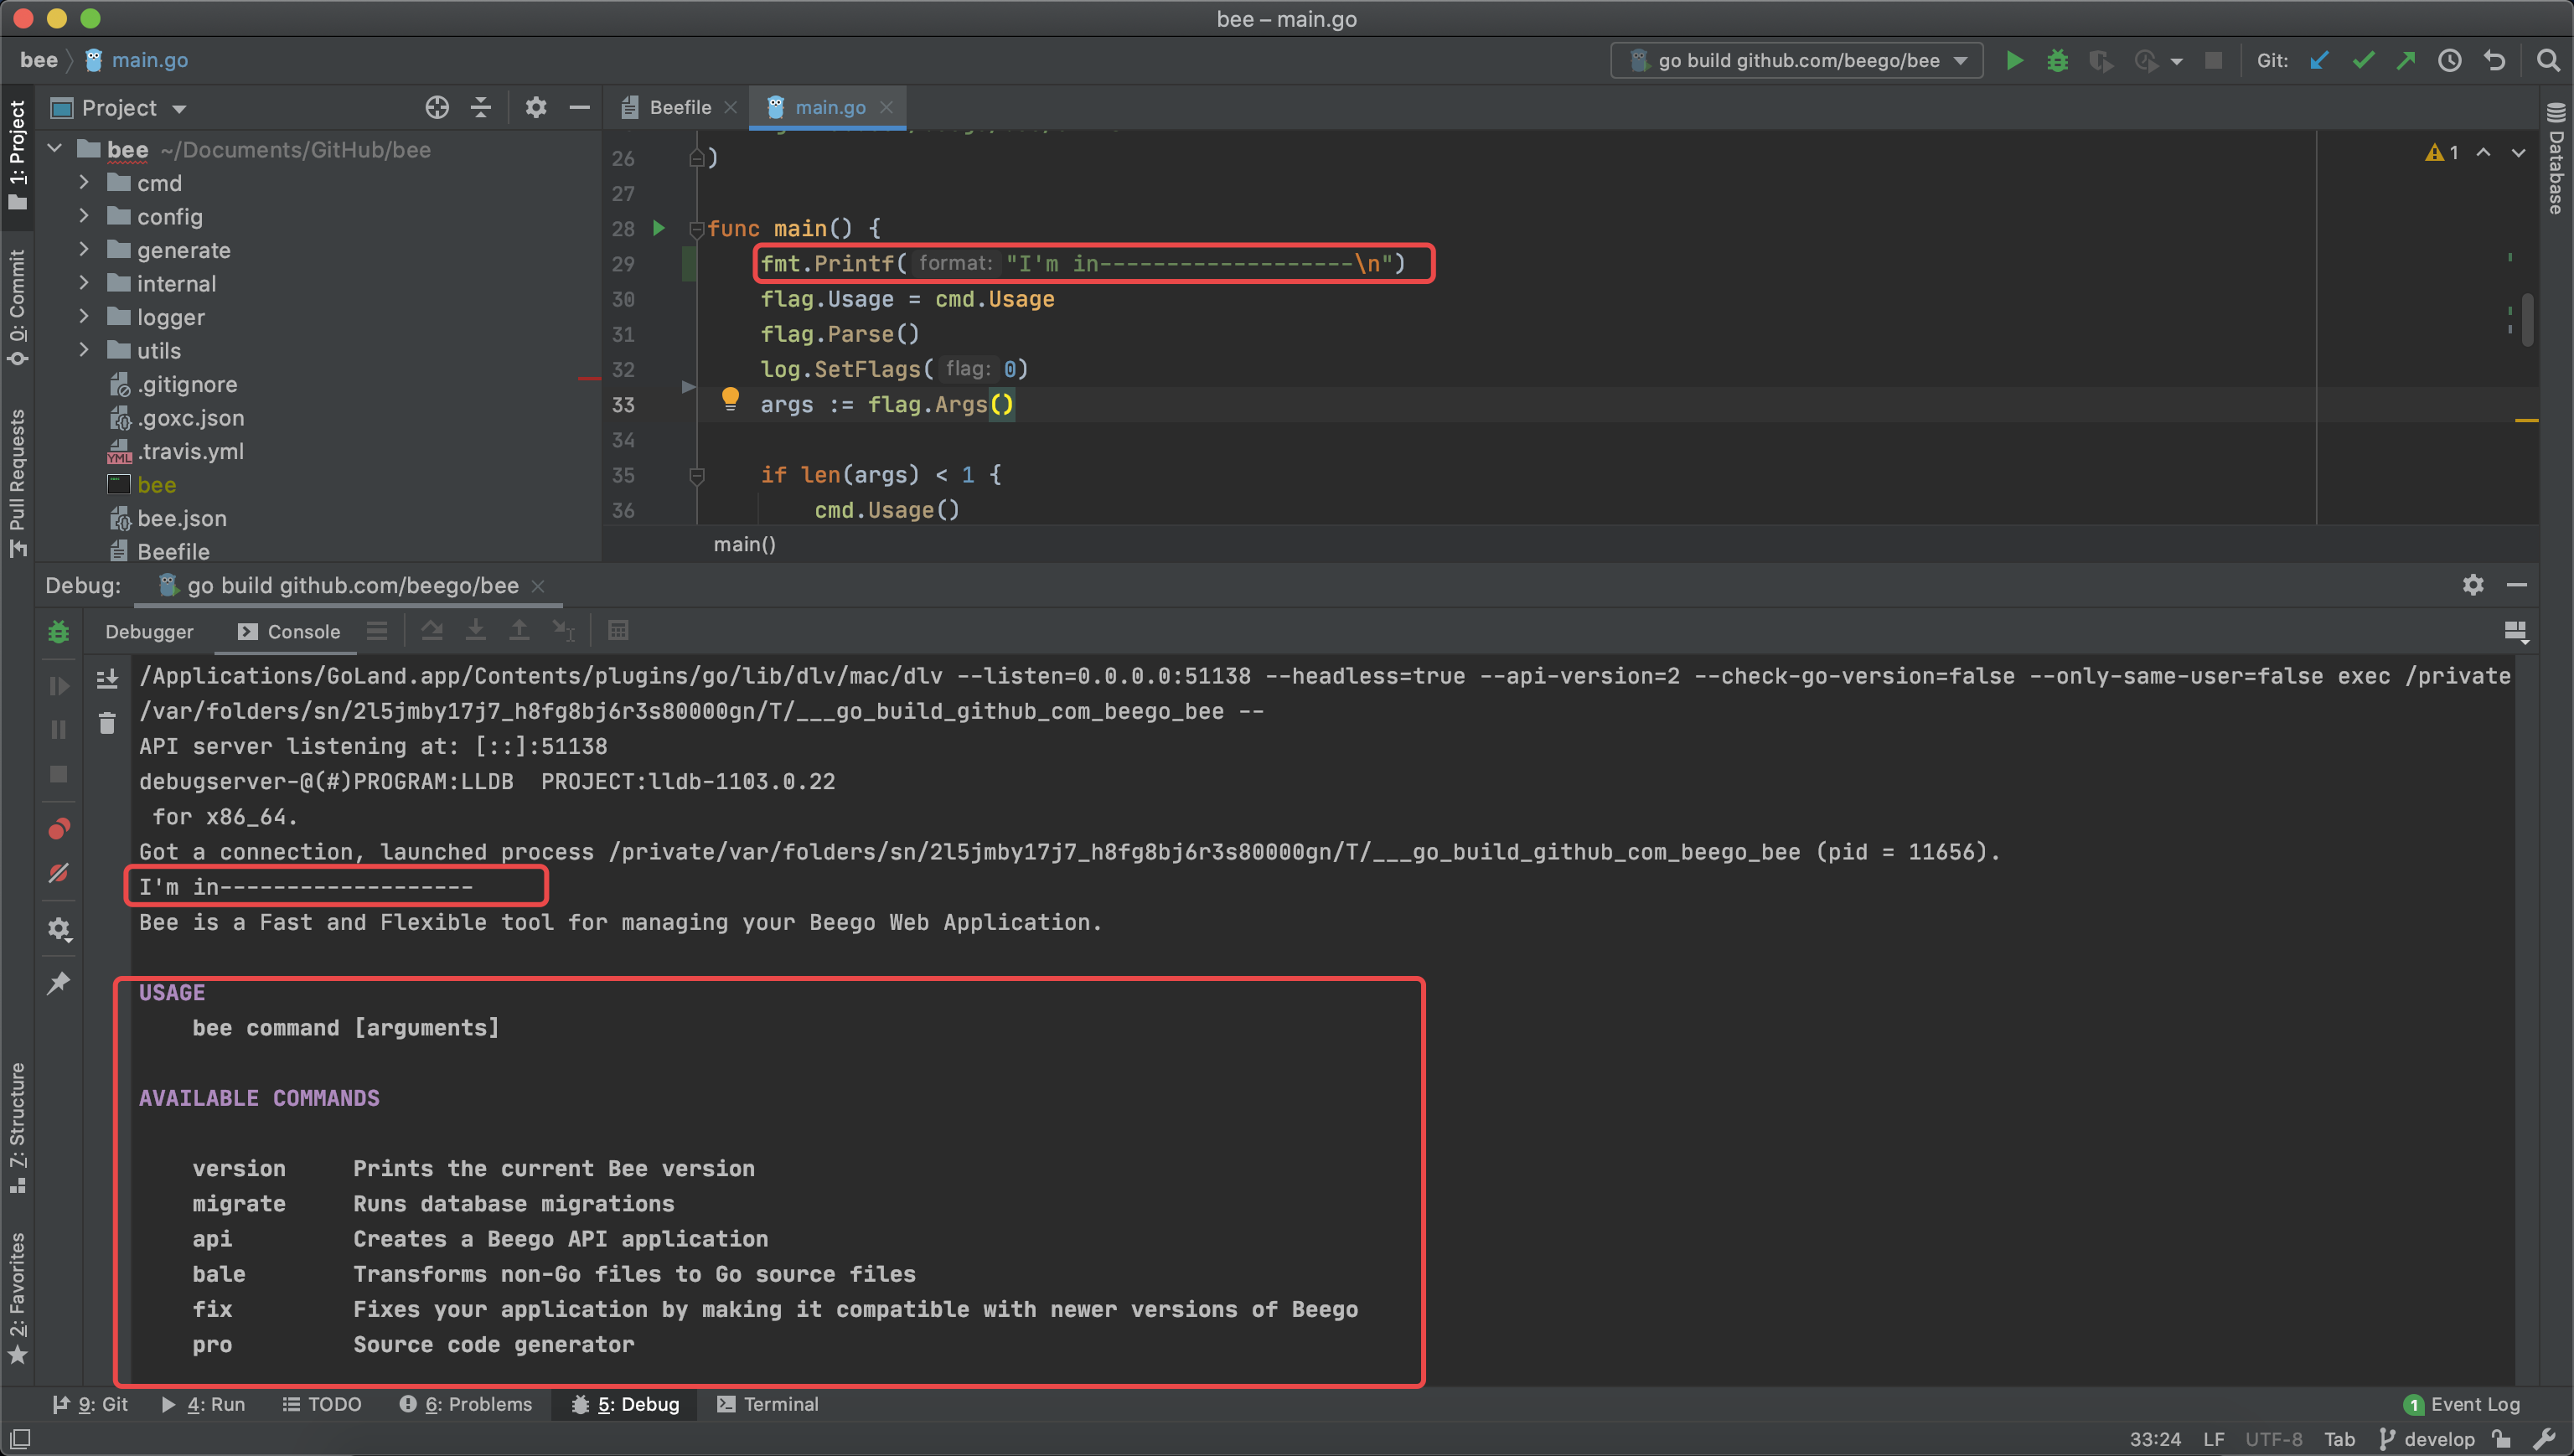Switch to the Debugger tab
This screenshot has height=1456, width=2574.
[x=149, y=631]
